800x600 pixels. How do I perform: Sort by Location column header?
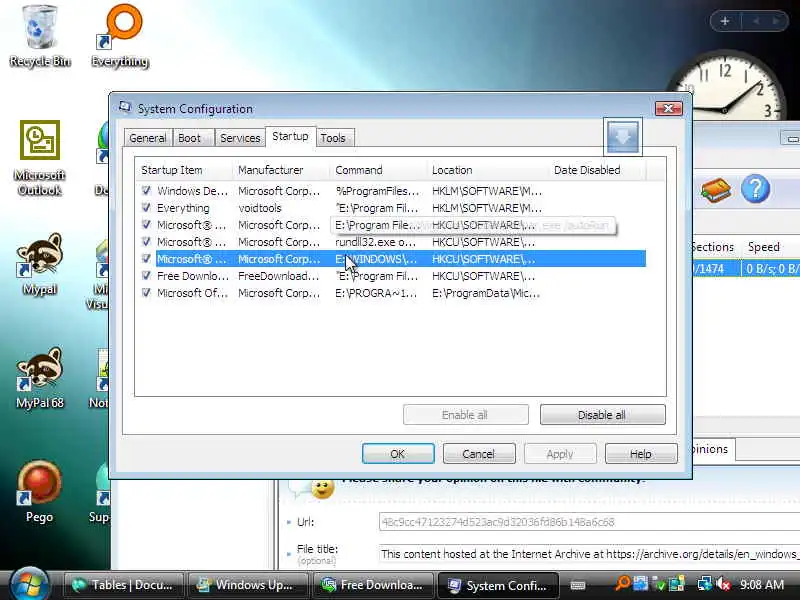[487, 170]
